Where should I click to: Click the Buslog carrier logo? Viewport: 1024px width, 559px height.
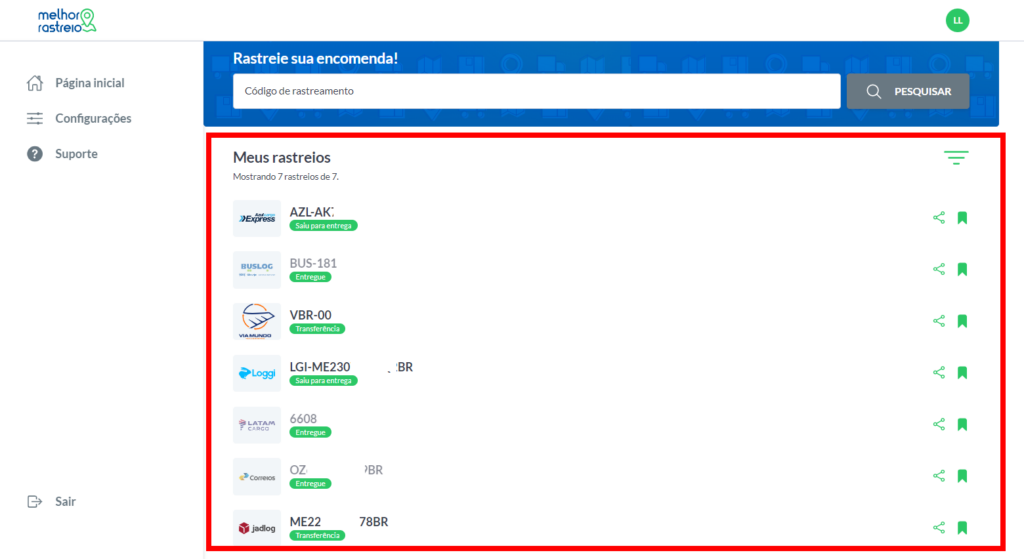[x=257, y=270]
